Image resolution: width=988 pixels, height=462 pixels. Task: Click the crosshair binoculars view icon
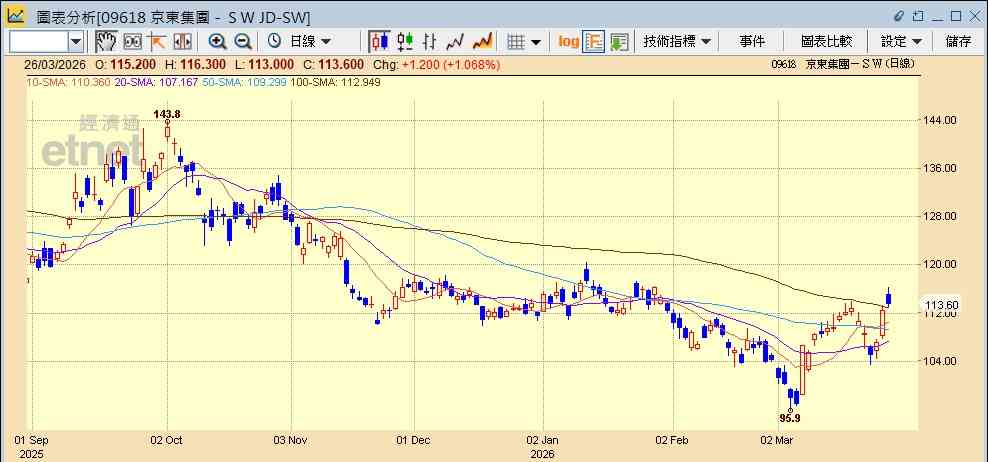point(132,42)
